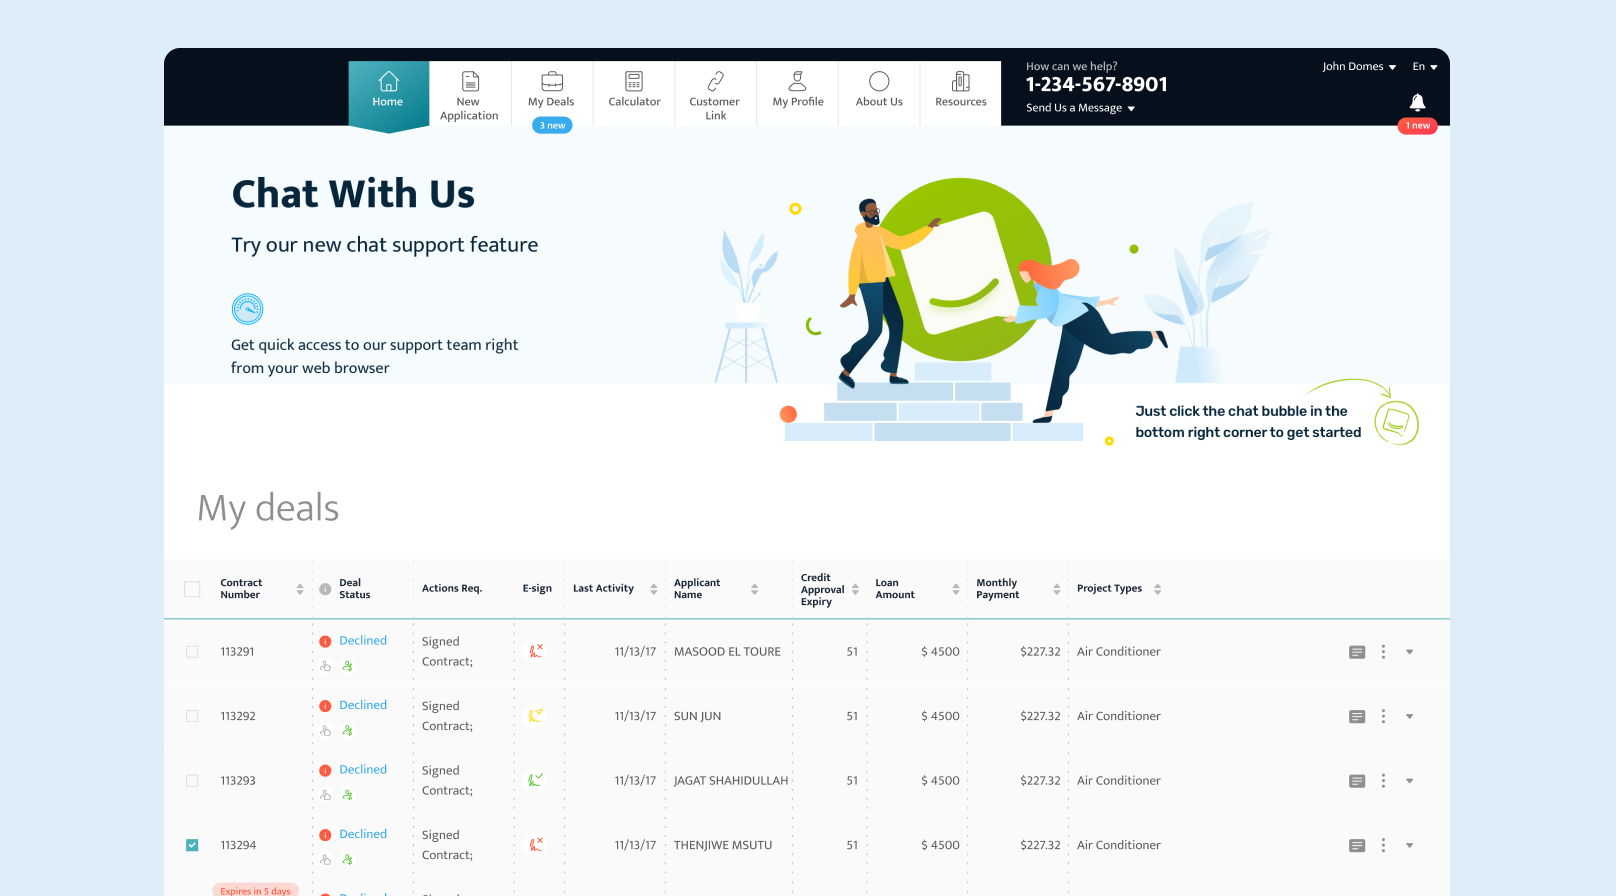Sort deals by Loan Amount column

955,589
